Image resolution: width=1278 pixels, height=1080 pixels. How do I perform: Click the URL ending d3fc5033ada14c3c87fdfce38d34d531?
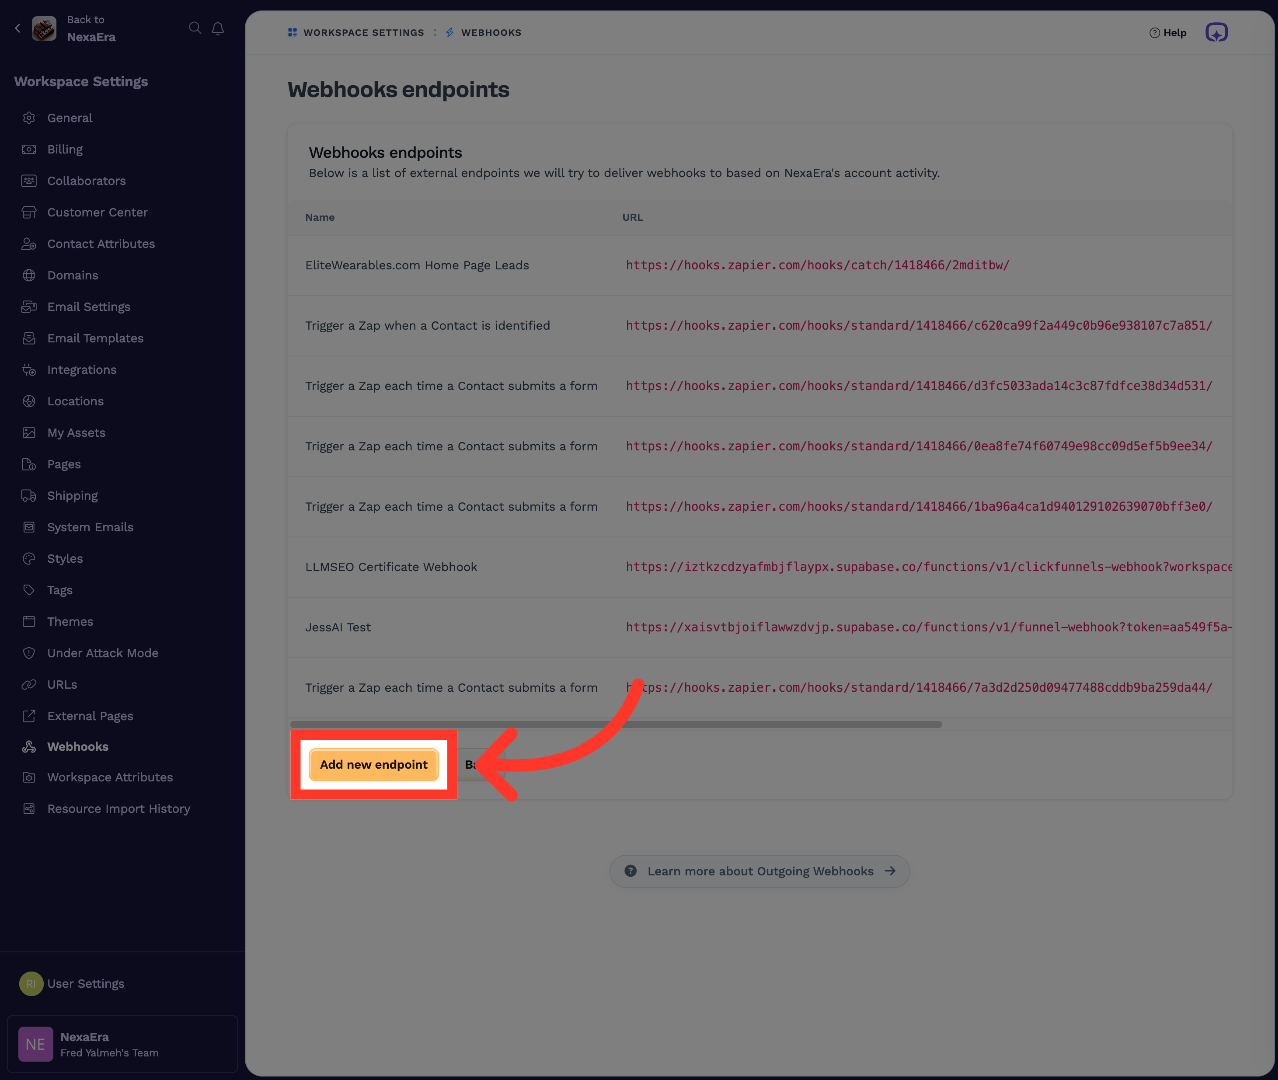(919, 386)
